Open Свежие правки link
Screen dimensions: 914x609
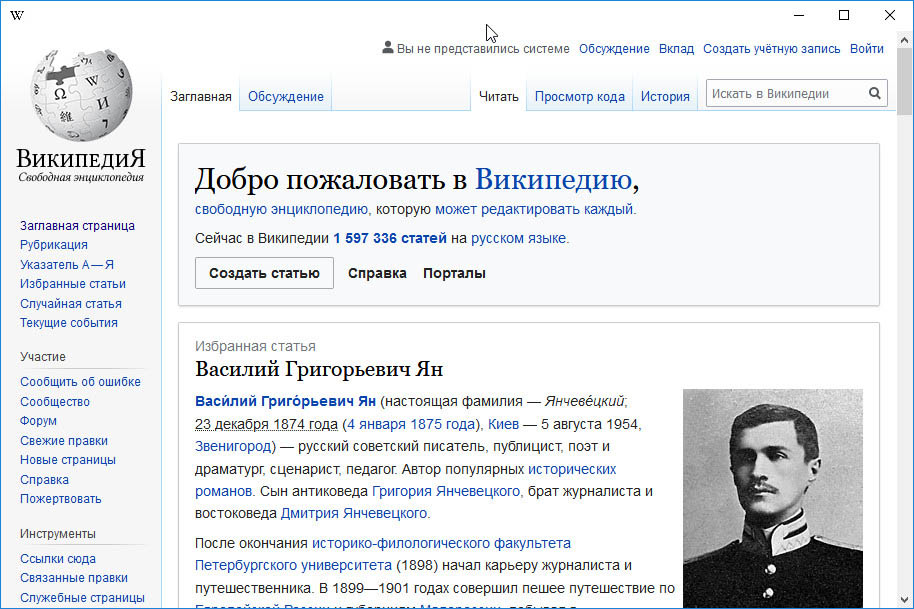point(64,441)
